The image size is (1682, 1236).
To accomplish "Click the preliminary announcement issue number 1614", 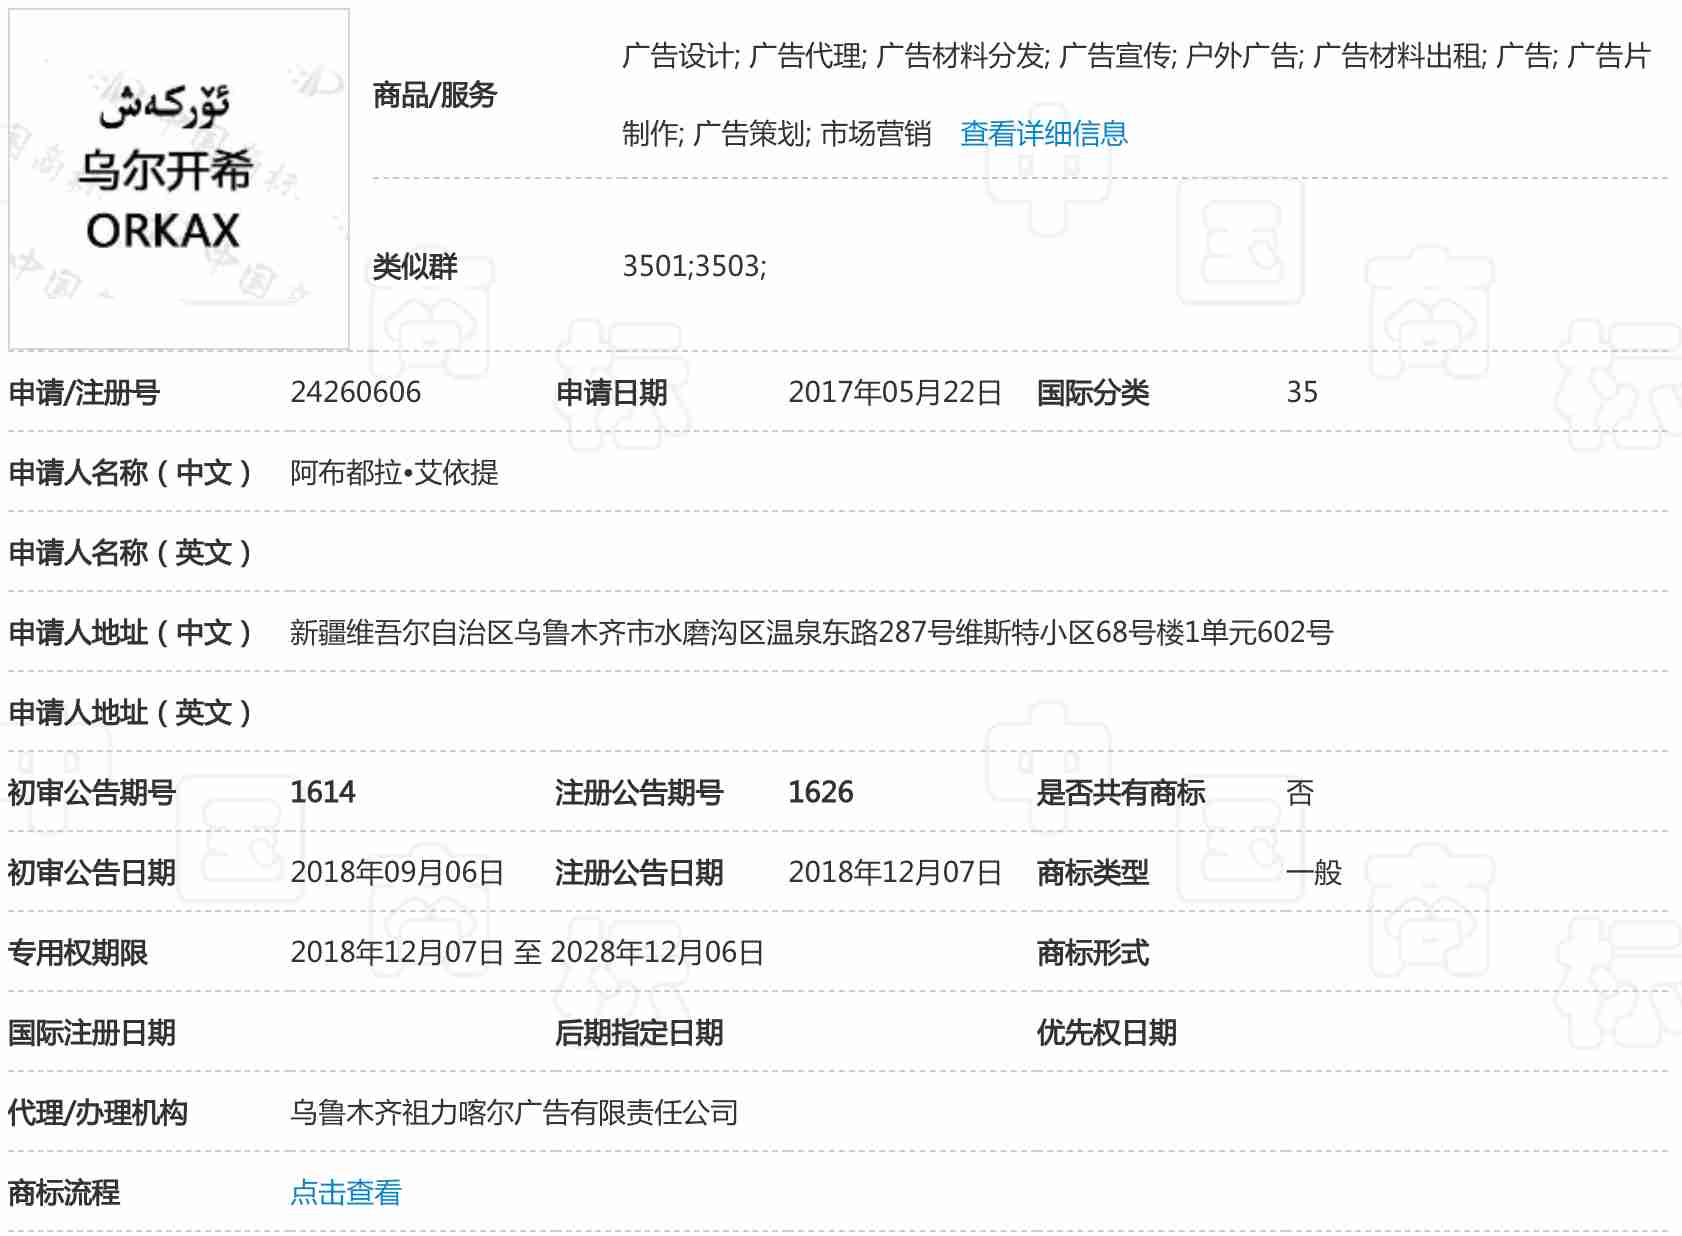I will (322, 792).
